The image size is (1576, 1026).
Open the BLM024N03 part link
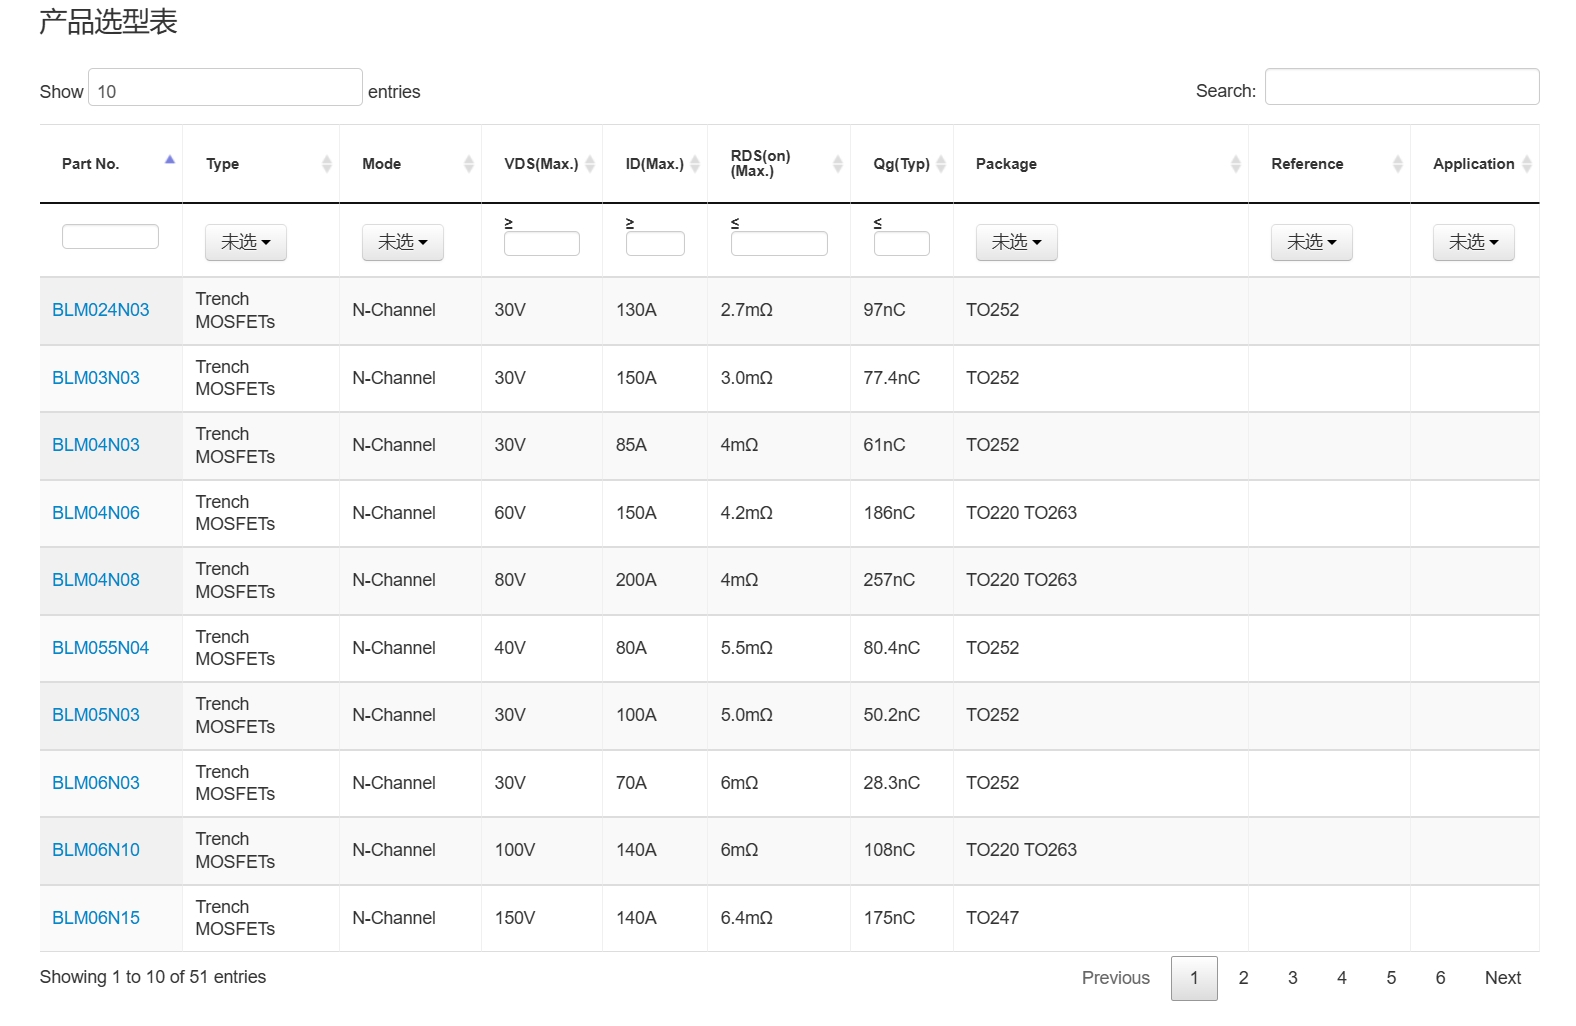tap(100, 310)
